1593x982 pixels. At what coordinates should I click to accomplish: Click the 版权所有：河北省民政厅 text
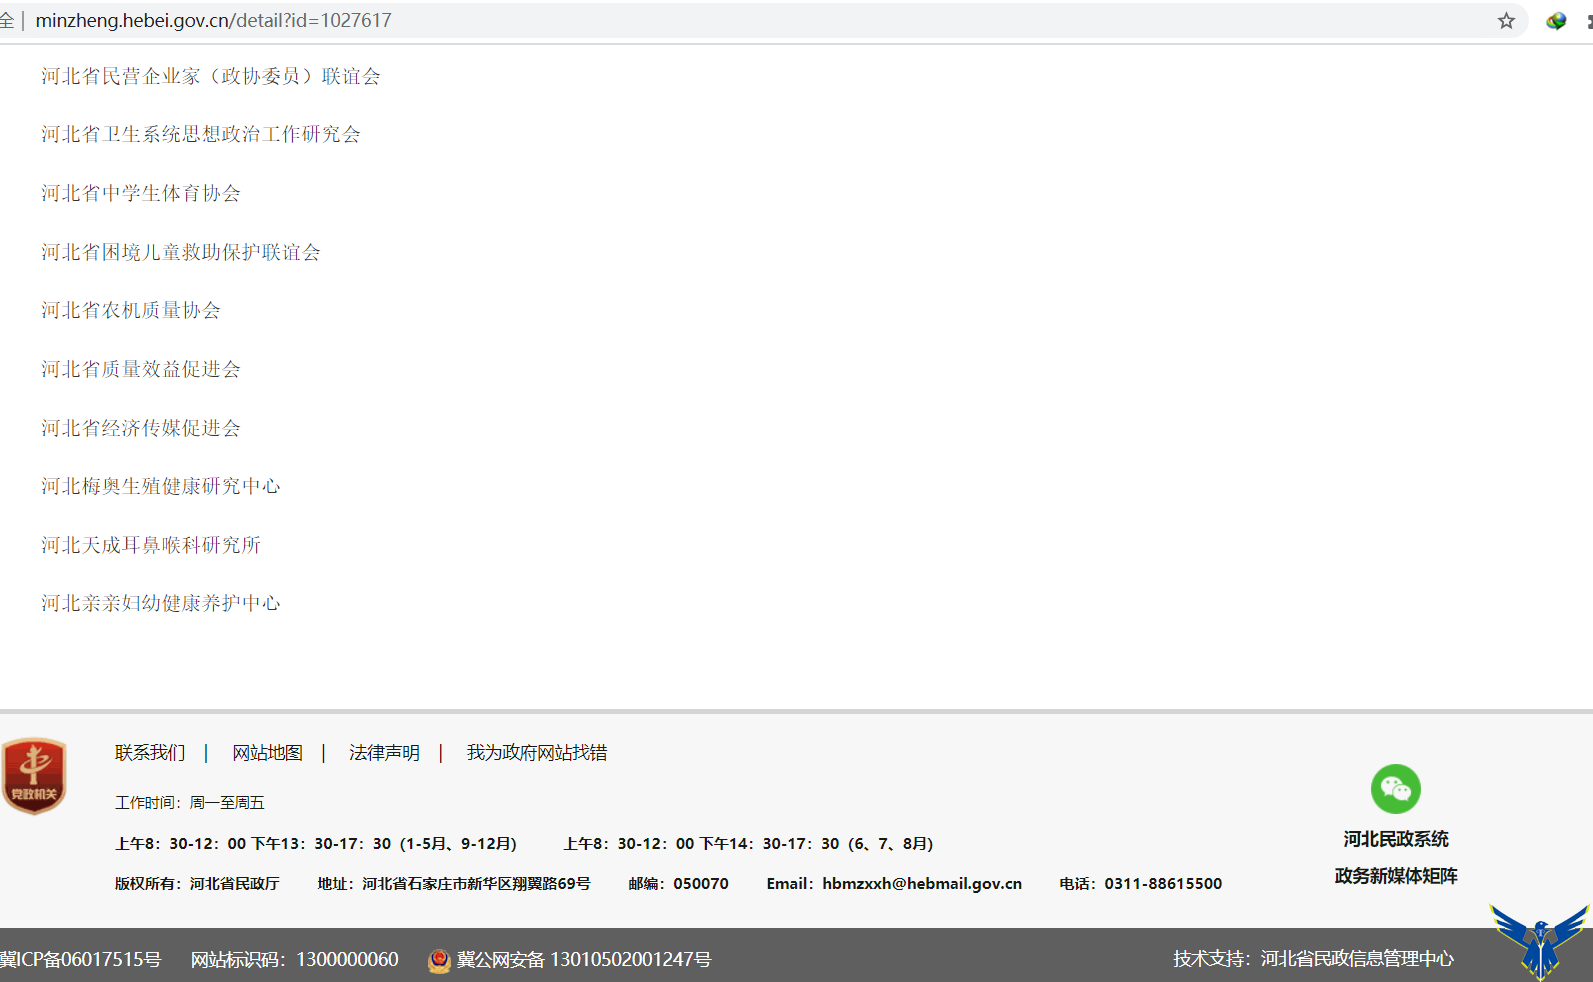(x=197, y=884)
